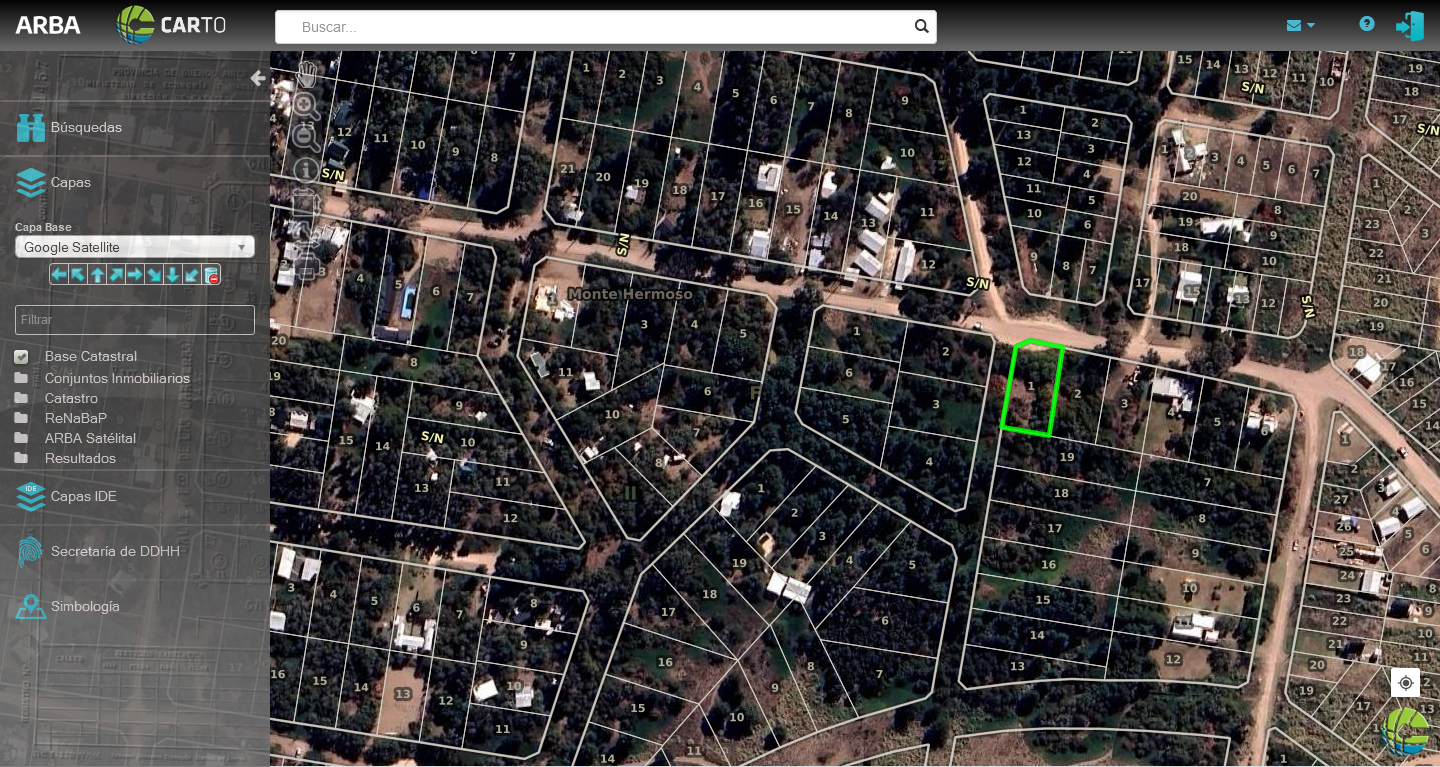The height and width of the screenshot is (767, 1440).
Task: Click the login door icon
Action: [x=1410, y=25]
